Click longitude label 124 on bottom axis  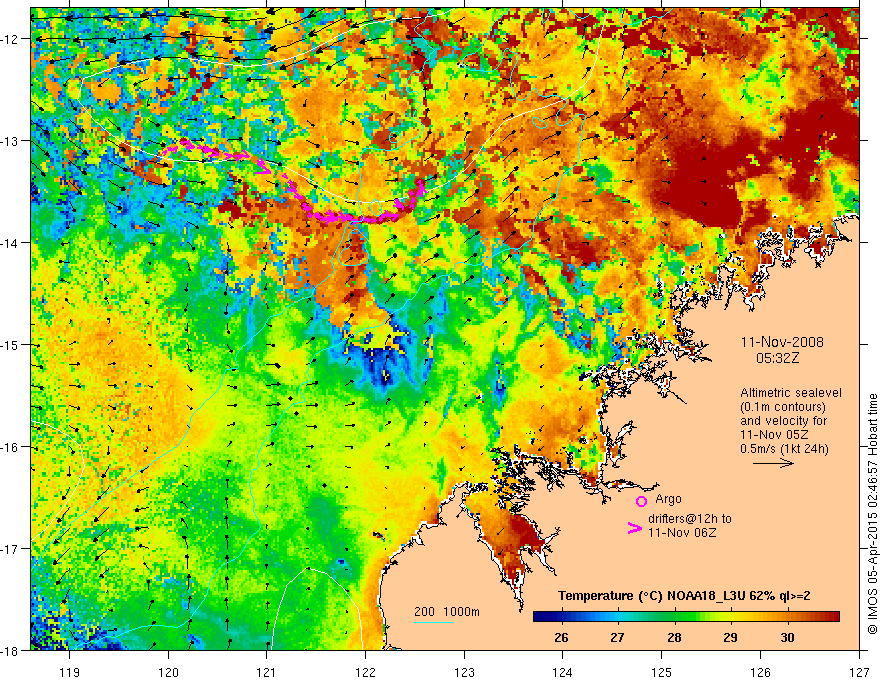click(563, 672)
